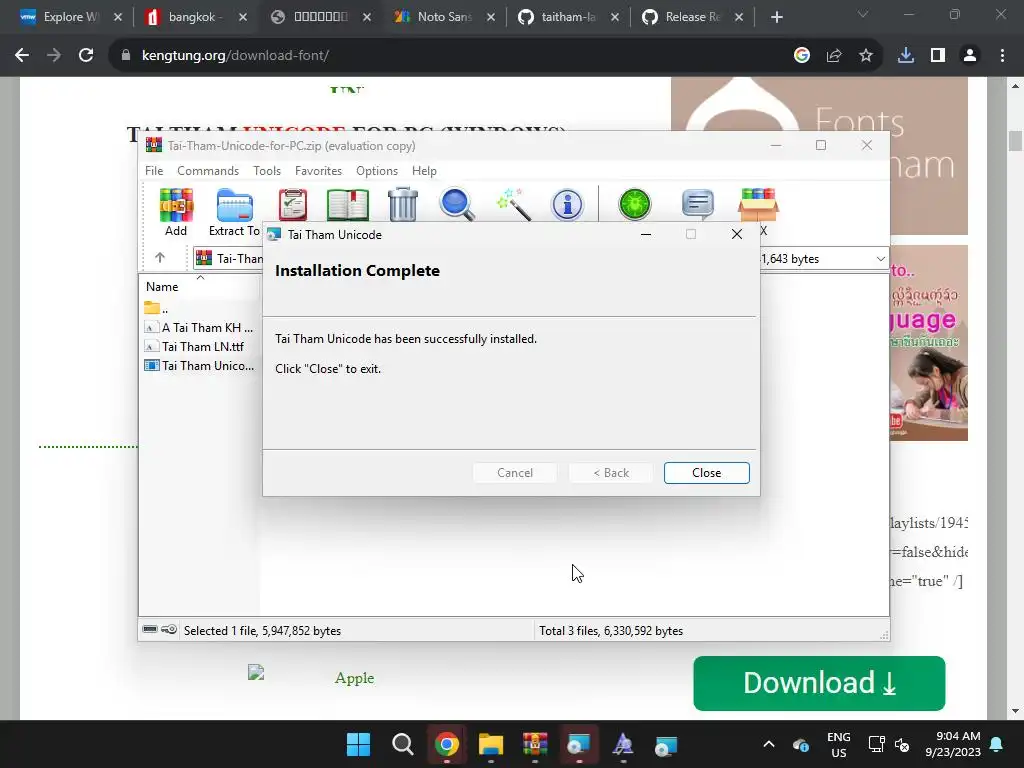Click the WinRAR VirusScan green bug icon
The image size is (1024, 768).
[634, 205]
